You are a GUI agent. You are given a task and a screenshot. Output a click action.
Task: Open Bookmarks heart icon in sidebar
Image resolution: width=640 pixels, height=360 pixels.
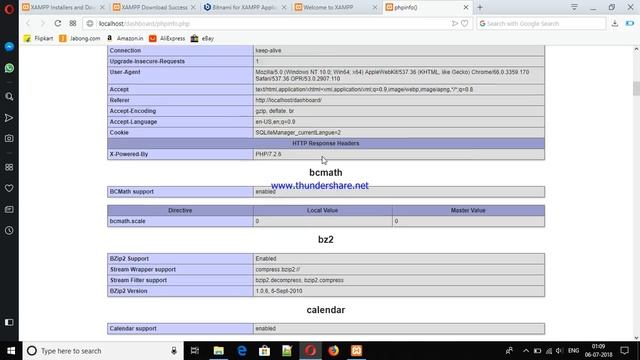(9, 188)
